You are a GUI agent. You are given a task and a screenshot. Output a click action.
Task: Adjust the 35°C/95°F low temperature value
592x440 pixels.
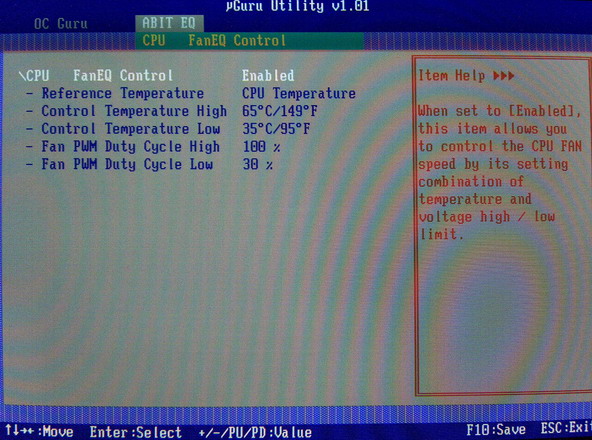(x=276, y=129)
